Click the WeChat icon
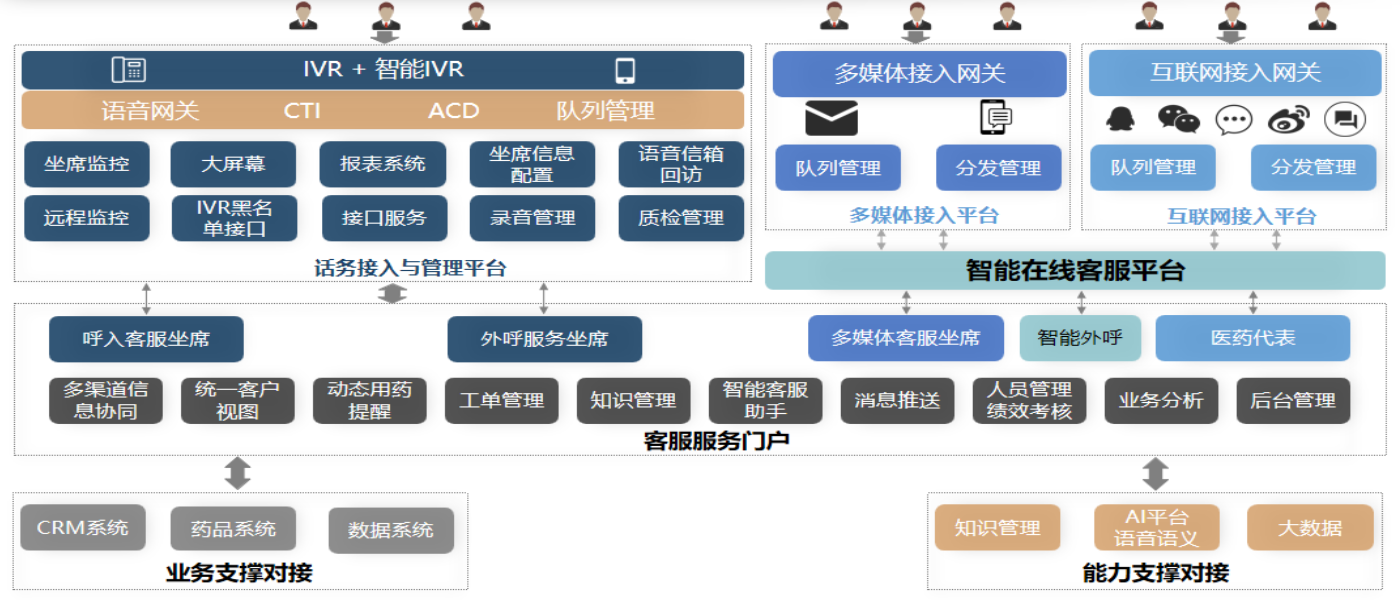This screenshot has width=1400, height=600. pos(1178,119)
